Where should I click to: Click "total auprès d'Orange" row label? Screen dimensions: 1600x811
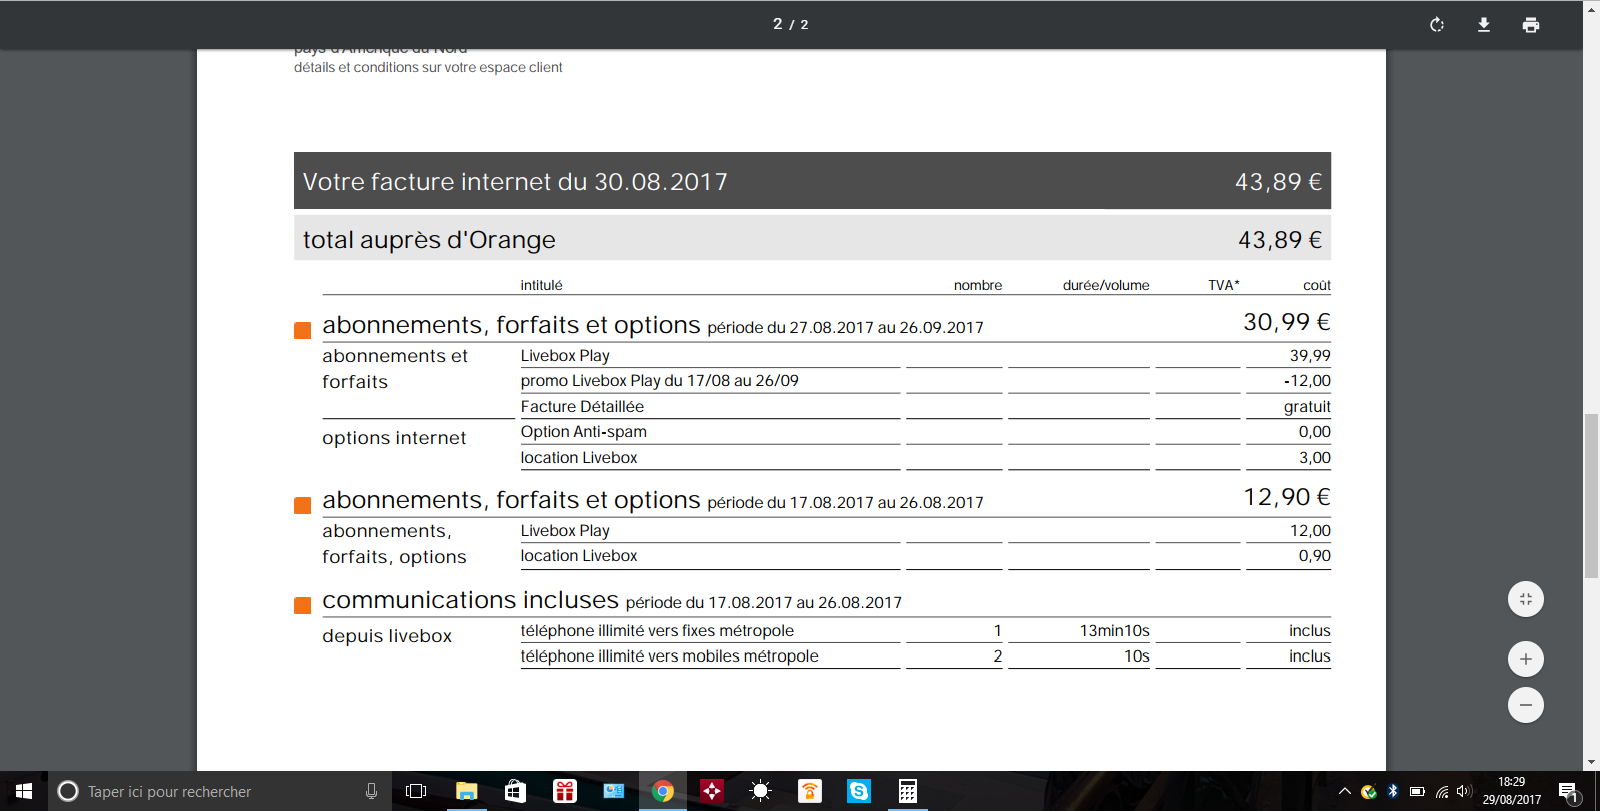tap(429, 240)
